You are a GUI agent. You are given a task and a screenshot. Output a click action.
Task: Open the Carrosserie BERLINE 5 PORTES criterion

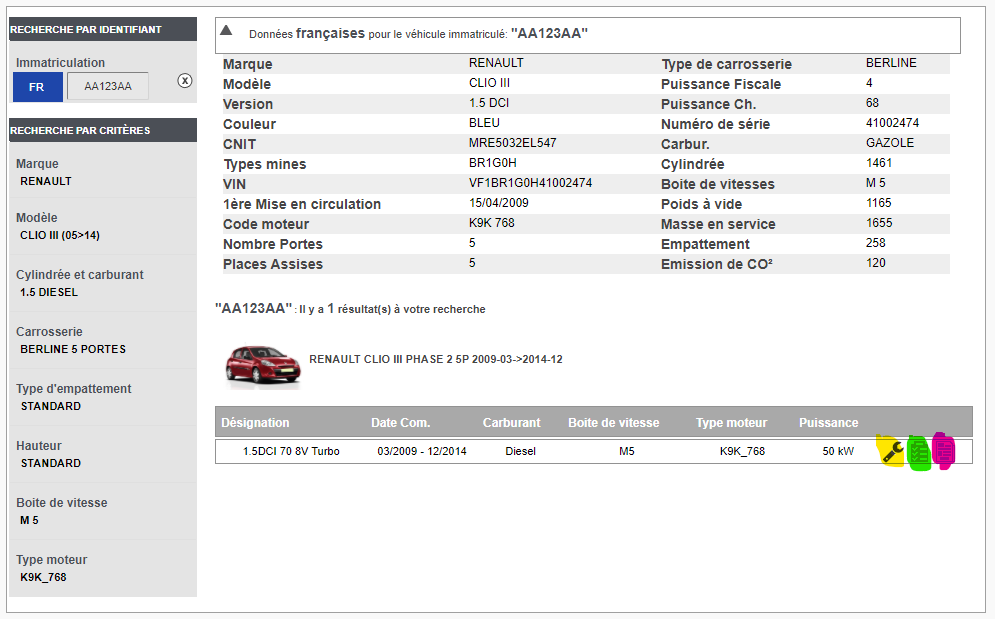point(103,341)
